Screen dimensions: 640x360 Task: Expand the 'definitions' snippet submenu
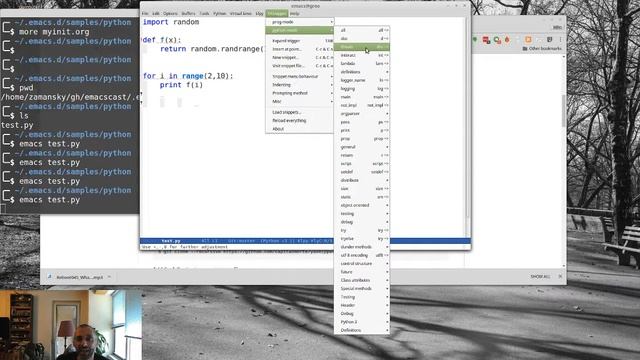tap(362, 72)
